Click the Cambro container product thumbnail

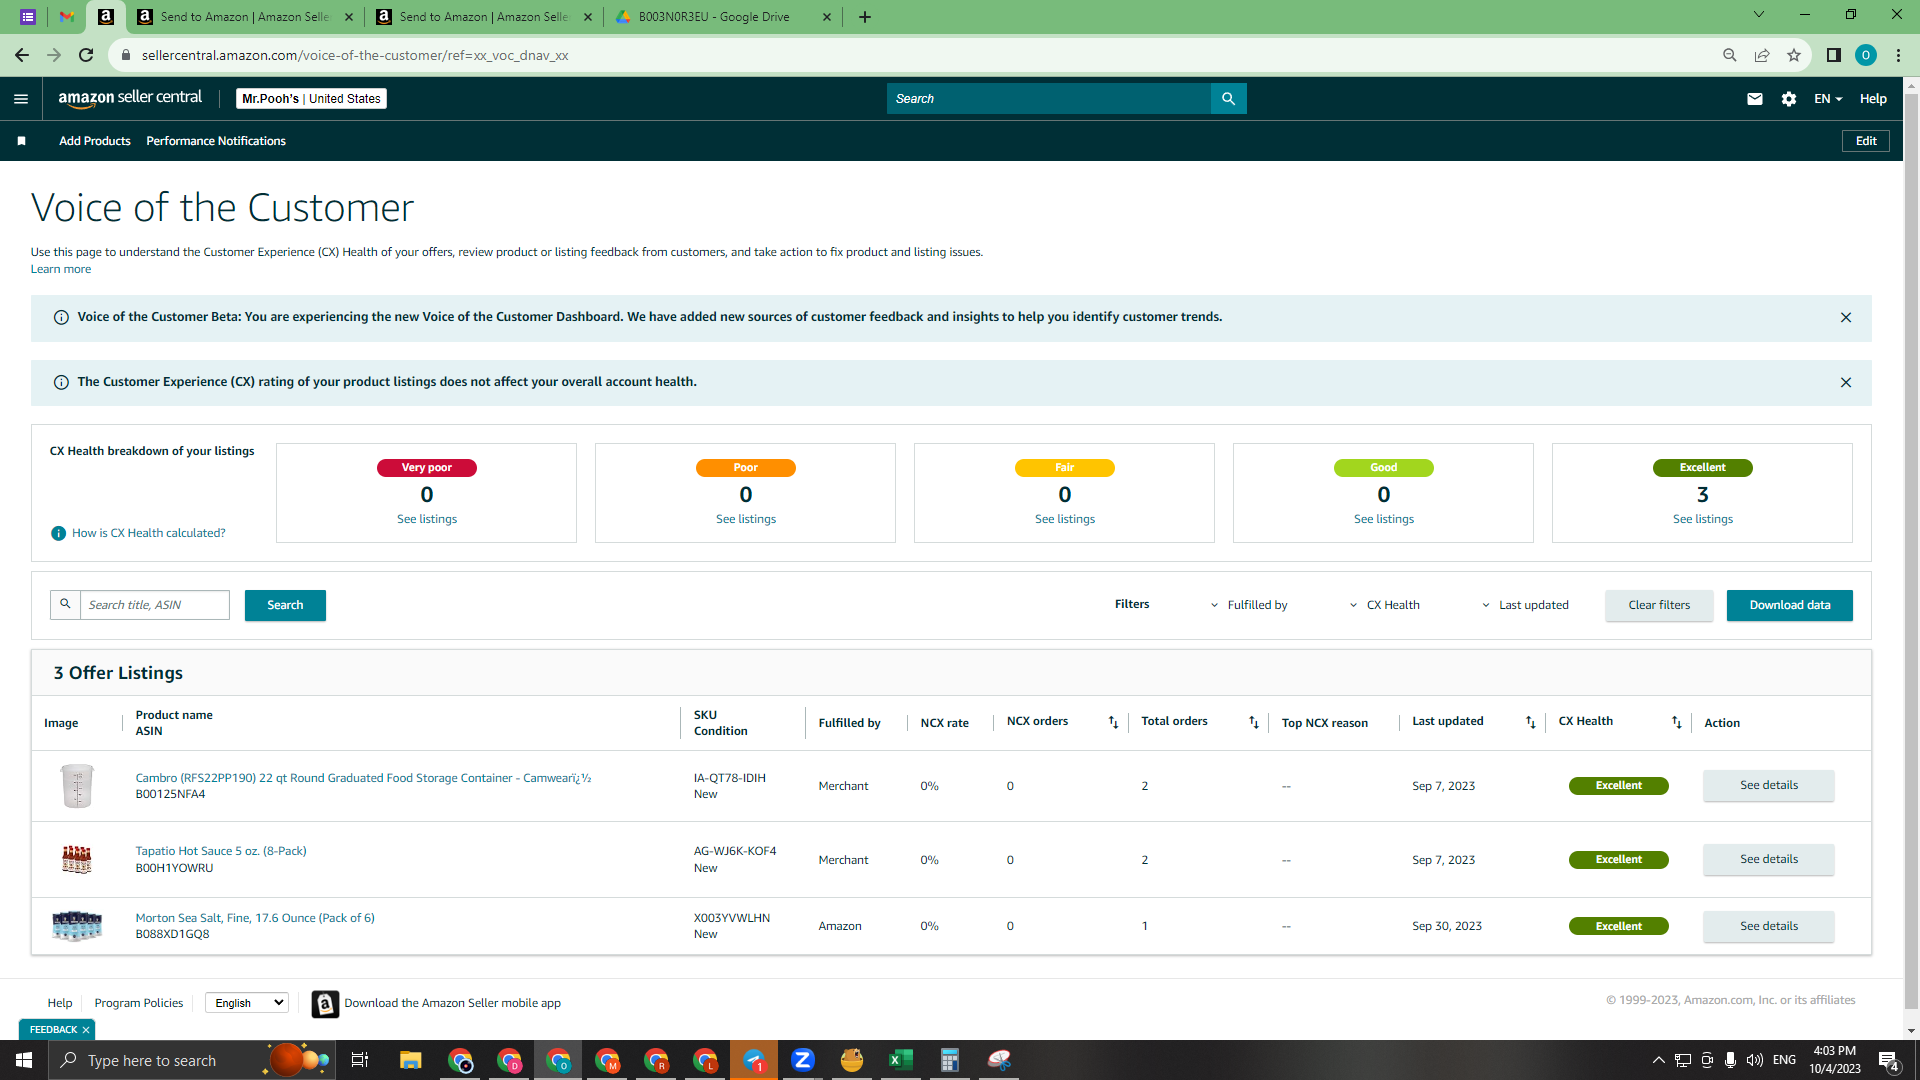pyautogui.click(x=77, y=786)
